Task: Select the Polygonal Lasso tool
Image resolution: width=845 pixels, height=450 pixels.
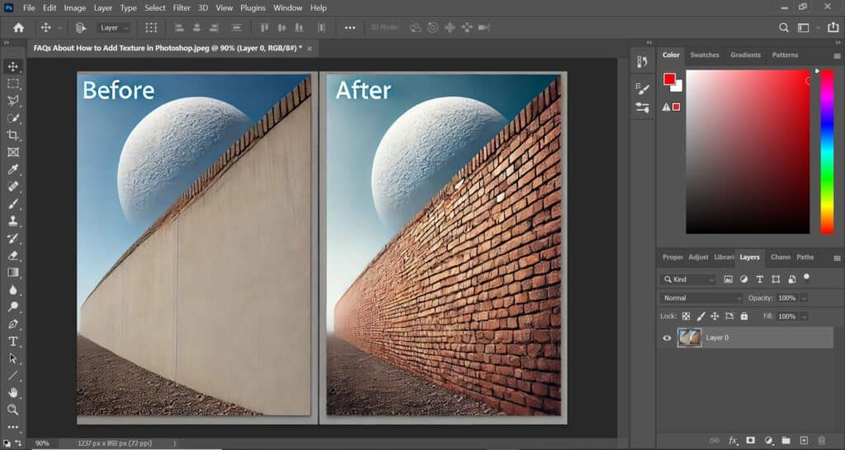Action: pos(13,101)
